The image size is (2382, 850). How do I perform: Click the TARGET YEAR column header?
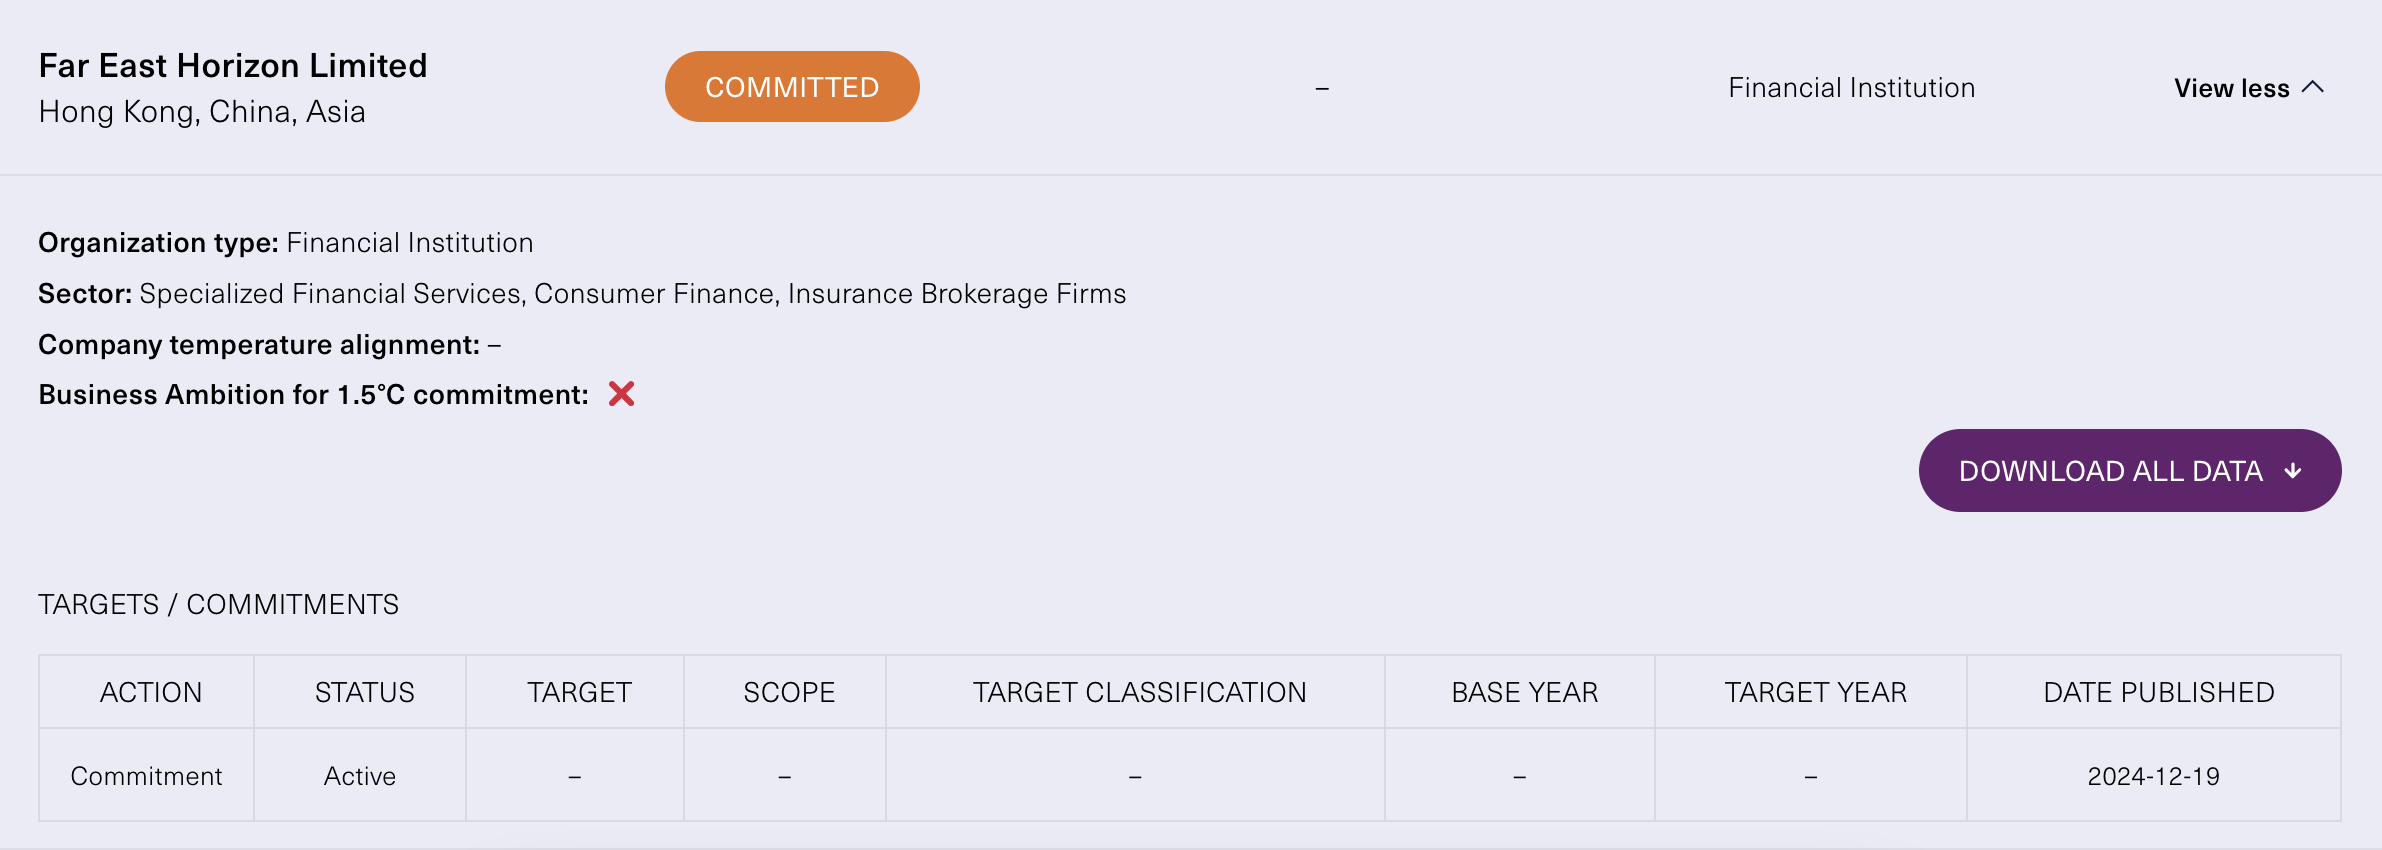pyautogui.click(x=1815, y=692)
